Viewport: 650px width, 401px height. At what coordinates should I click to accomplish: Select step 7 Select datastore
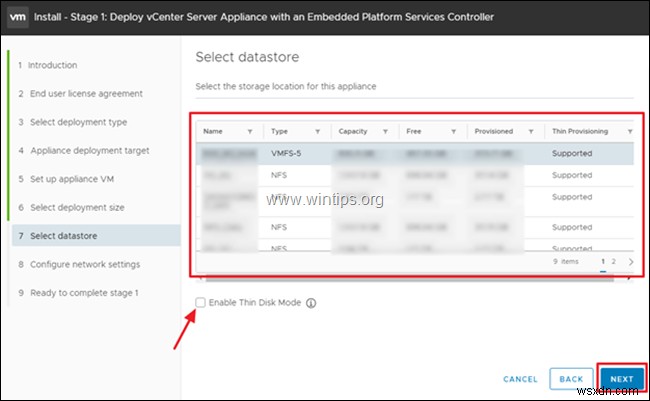click(x=96, y=236)
